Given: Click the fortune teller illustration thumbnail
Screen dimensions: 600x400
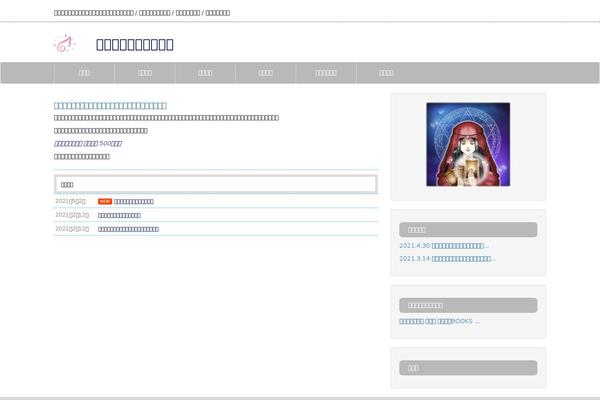Looking at the screenshot, I should pyautogui.click(x=468, y=144).
